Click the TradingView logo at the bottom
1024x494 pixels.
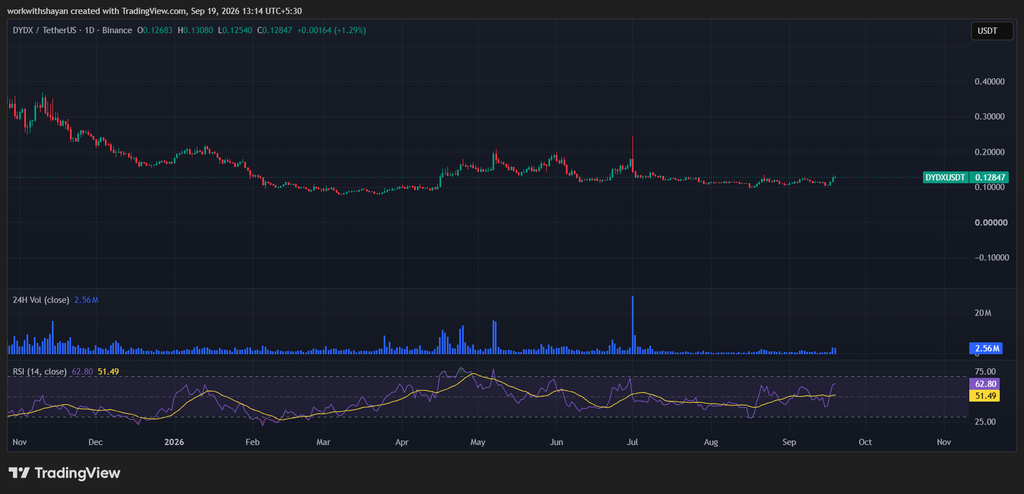click(x=64, y=473)
